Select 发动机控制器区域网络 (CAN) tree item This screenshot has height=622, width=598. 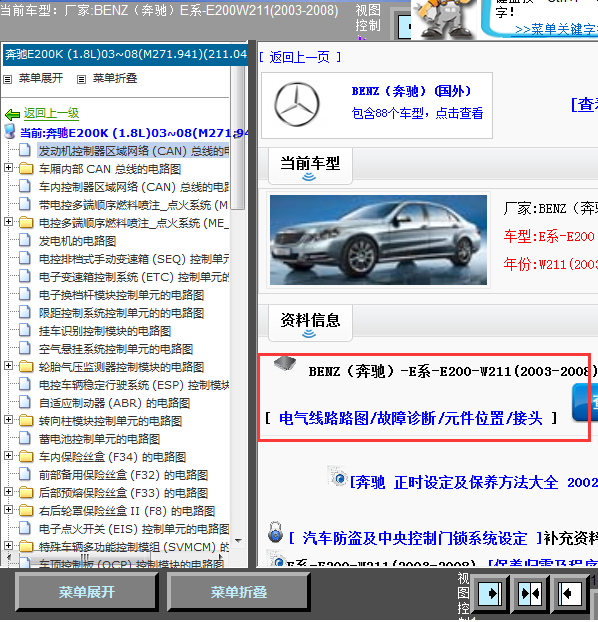coord(134,151)
